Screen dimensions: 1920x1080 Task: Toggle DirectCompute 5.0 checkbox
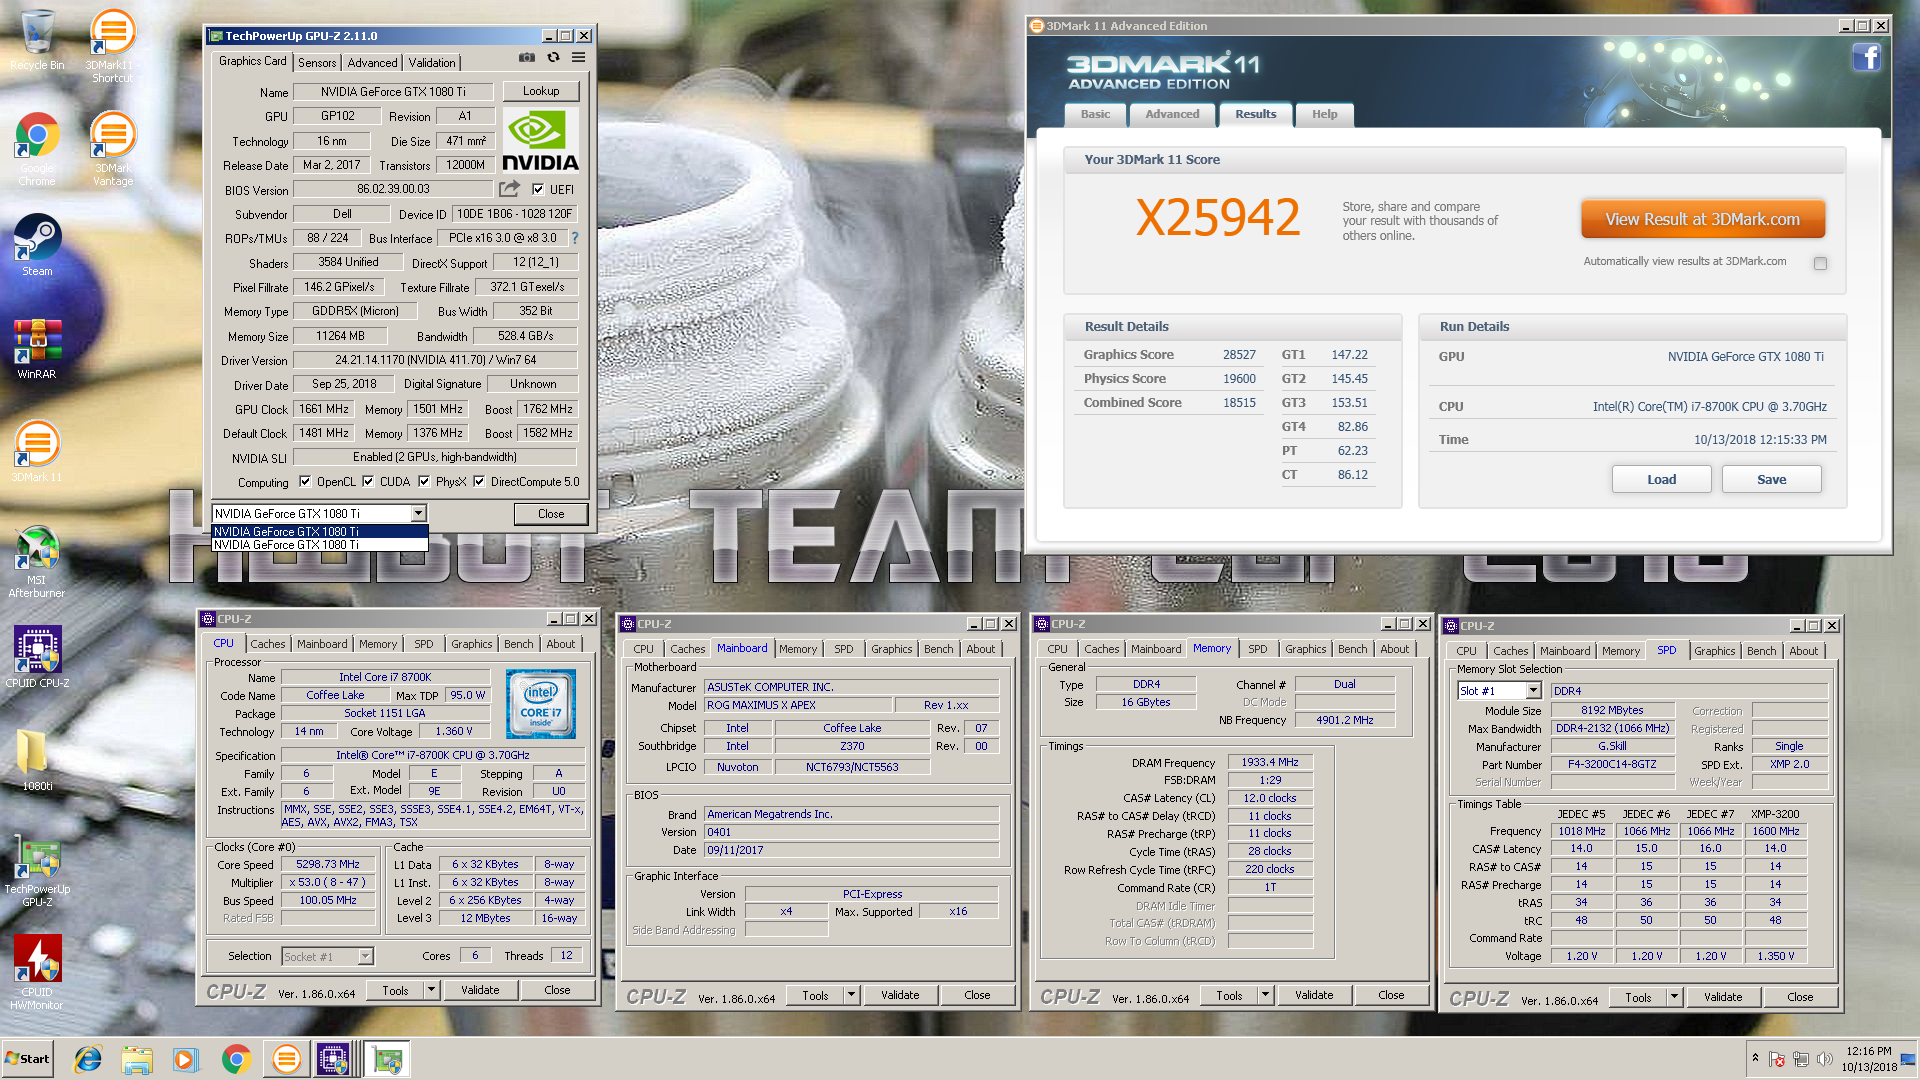pos(479,481)
